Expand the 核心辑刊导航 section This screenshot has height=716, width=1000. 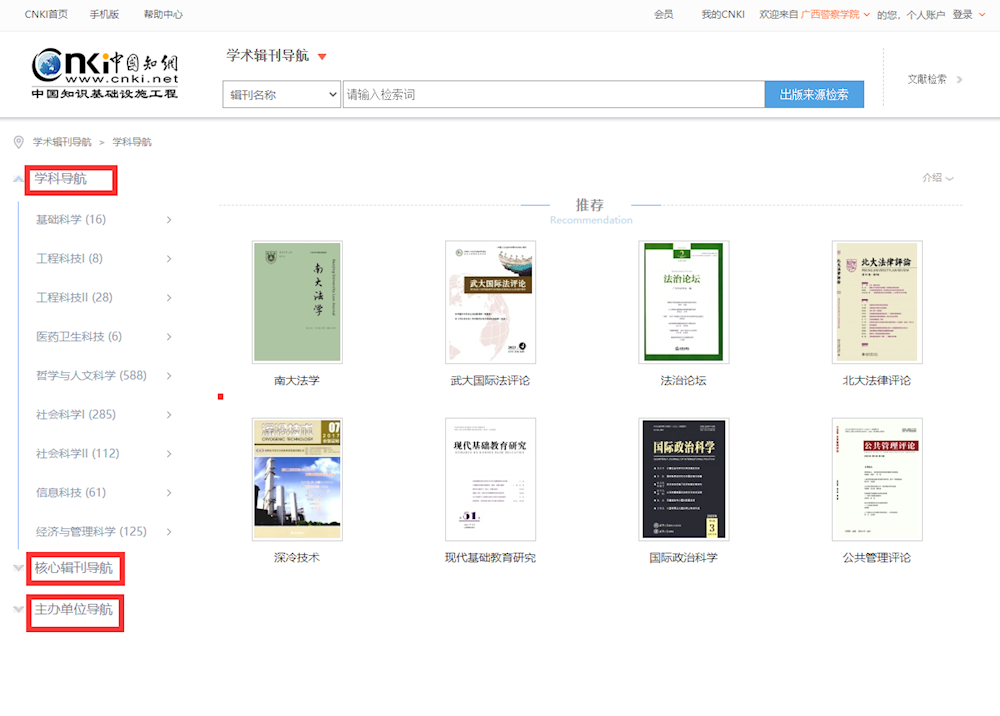pyautogui.click(x=18, y=569)
